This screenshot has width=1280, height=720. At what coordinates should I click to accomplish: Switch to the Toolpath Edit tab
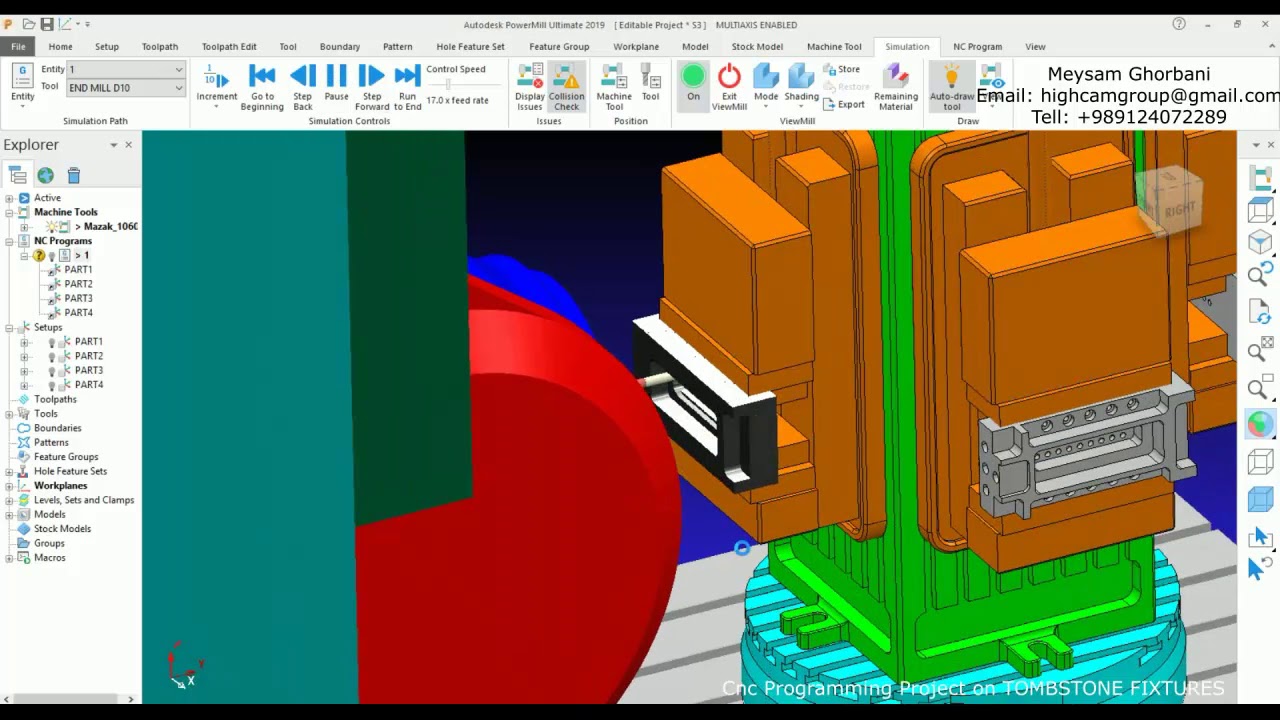click(229, 46)
